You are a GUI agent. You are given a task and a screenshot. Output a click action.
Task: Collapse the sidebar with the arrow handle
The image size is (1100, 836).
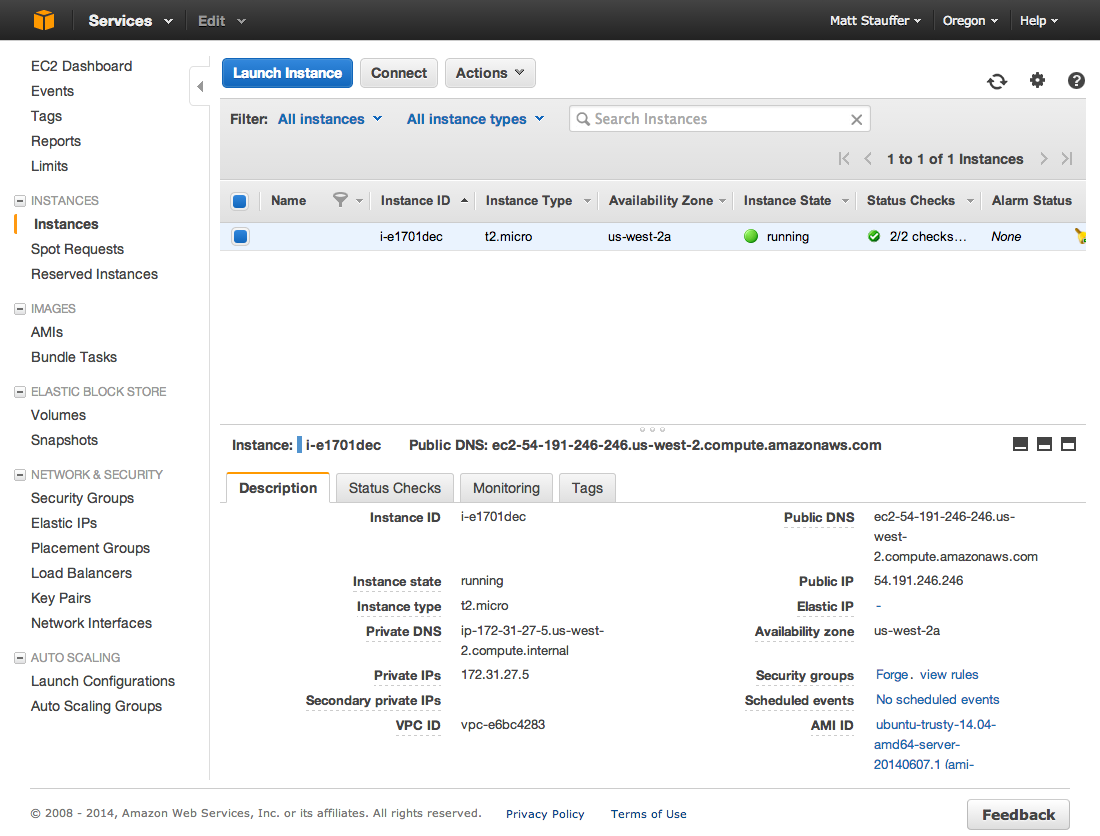[x=200, y=86]
